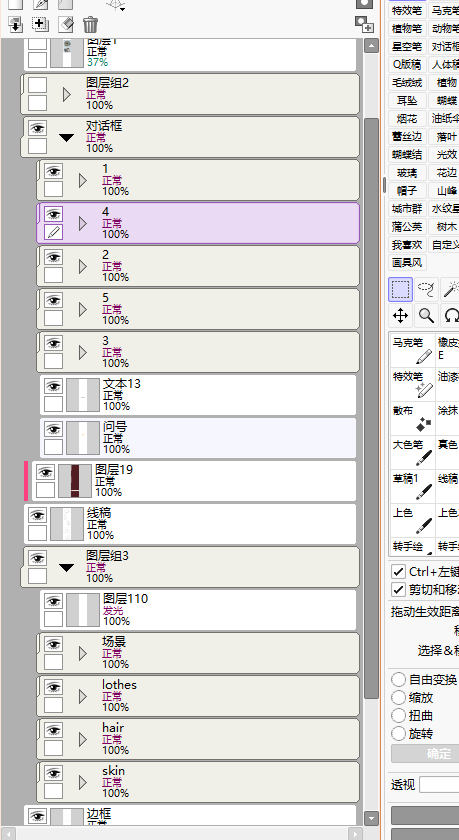Collapse the 图层组3 group

66,567
